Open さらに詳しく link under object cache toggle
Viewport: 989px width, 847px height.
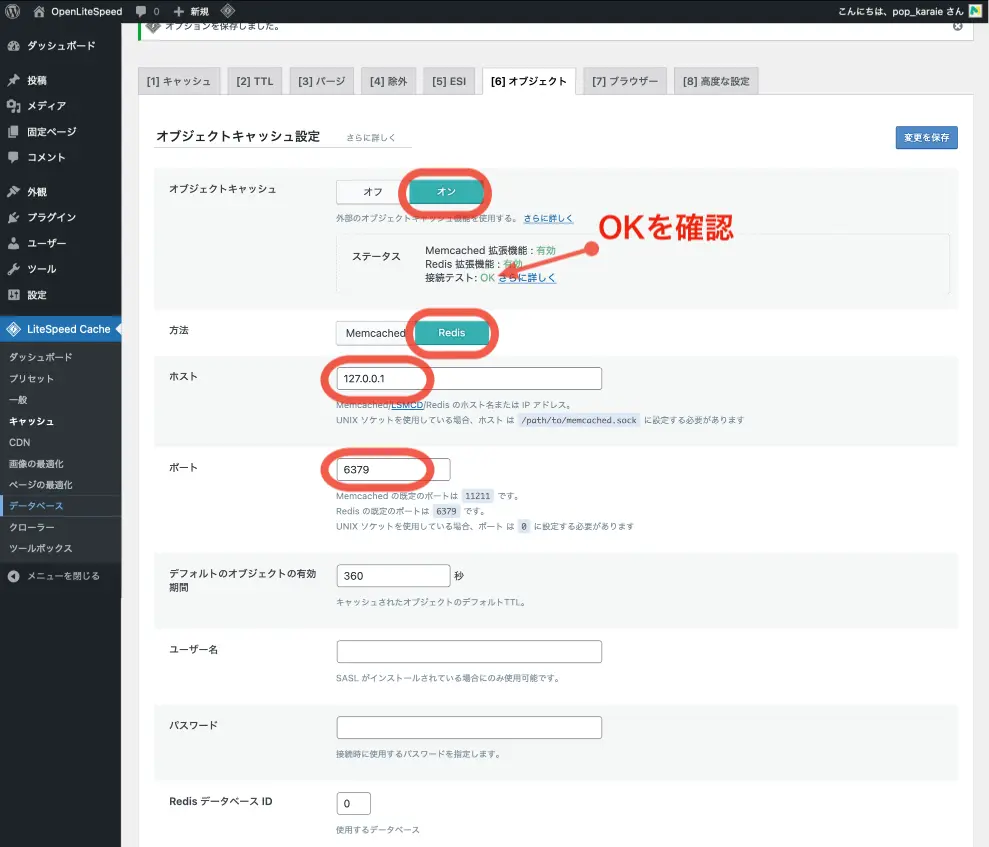pos(548,218)
